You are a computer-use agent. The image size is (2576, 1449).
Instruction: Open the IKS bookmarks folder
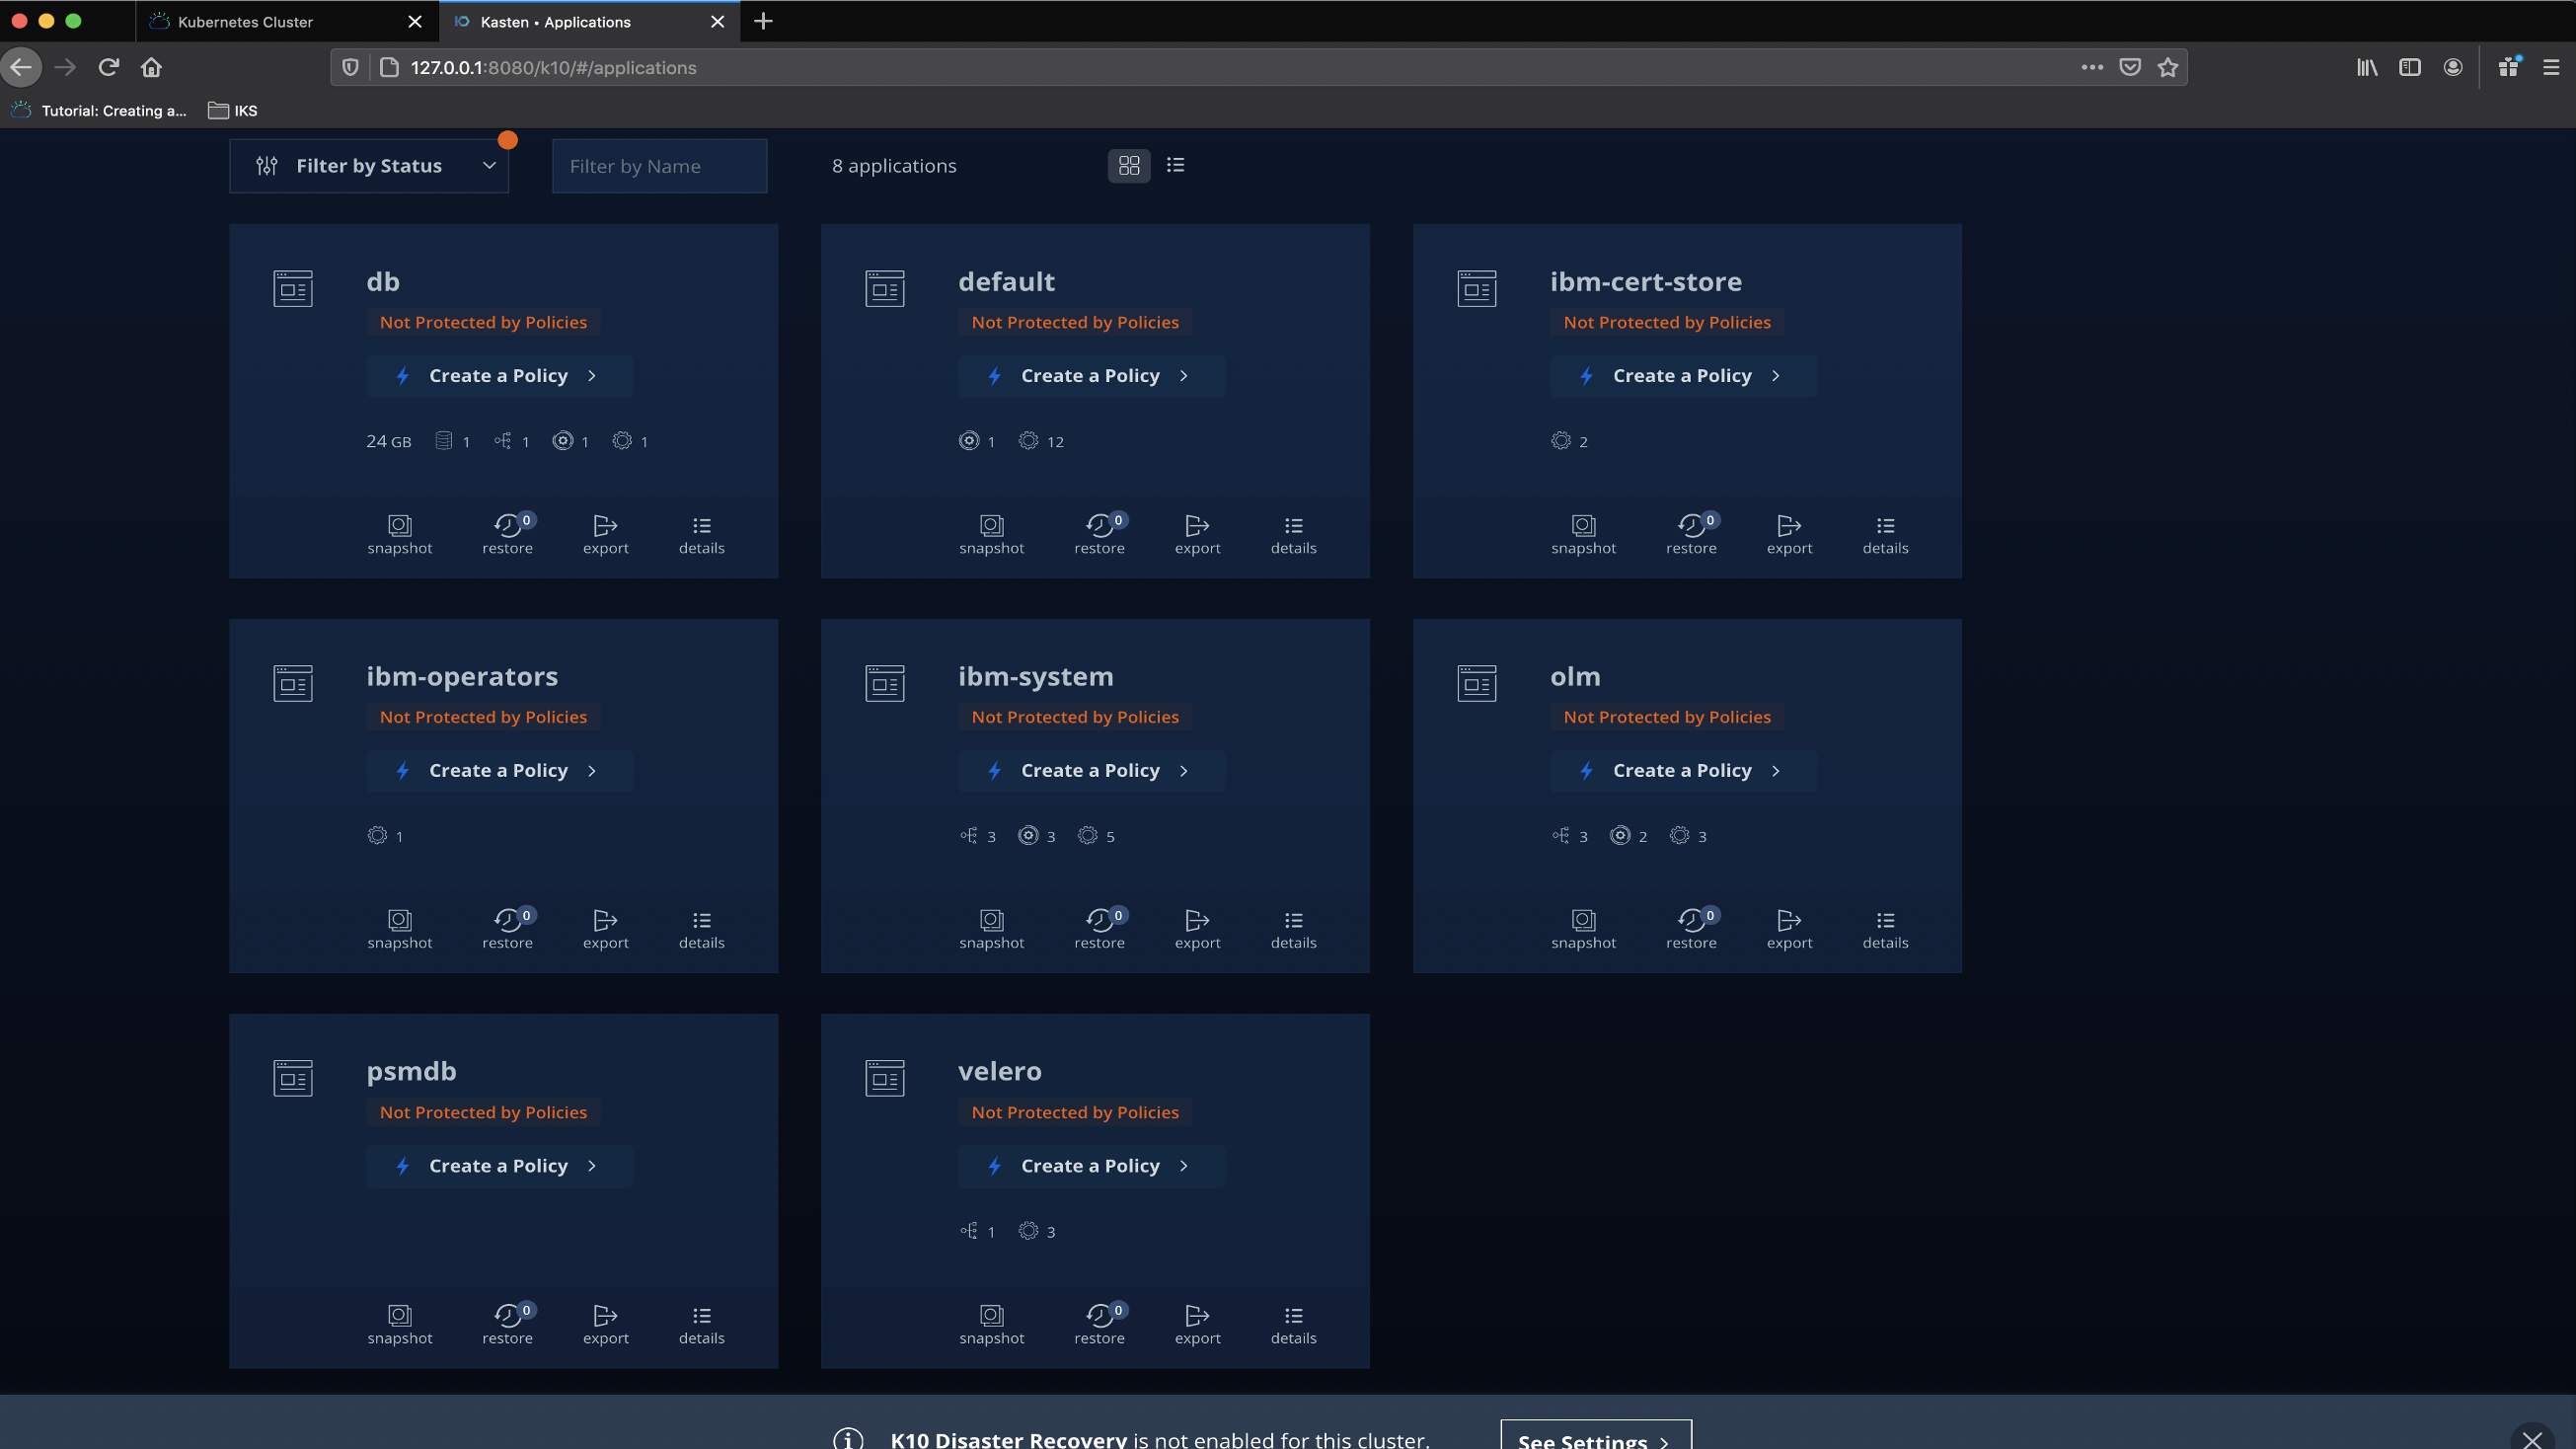pos(233,111)
